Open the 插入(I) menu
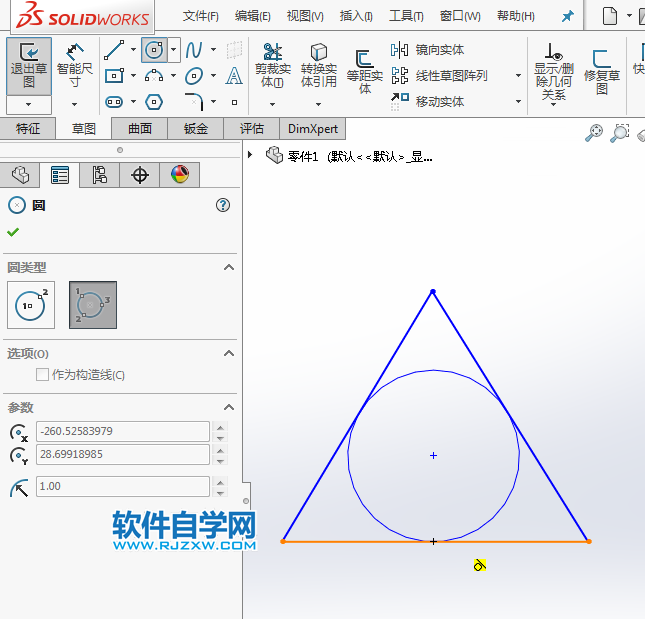Image resolution: width=645 pixels, height=619 pixels. pos(356,16)
